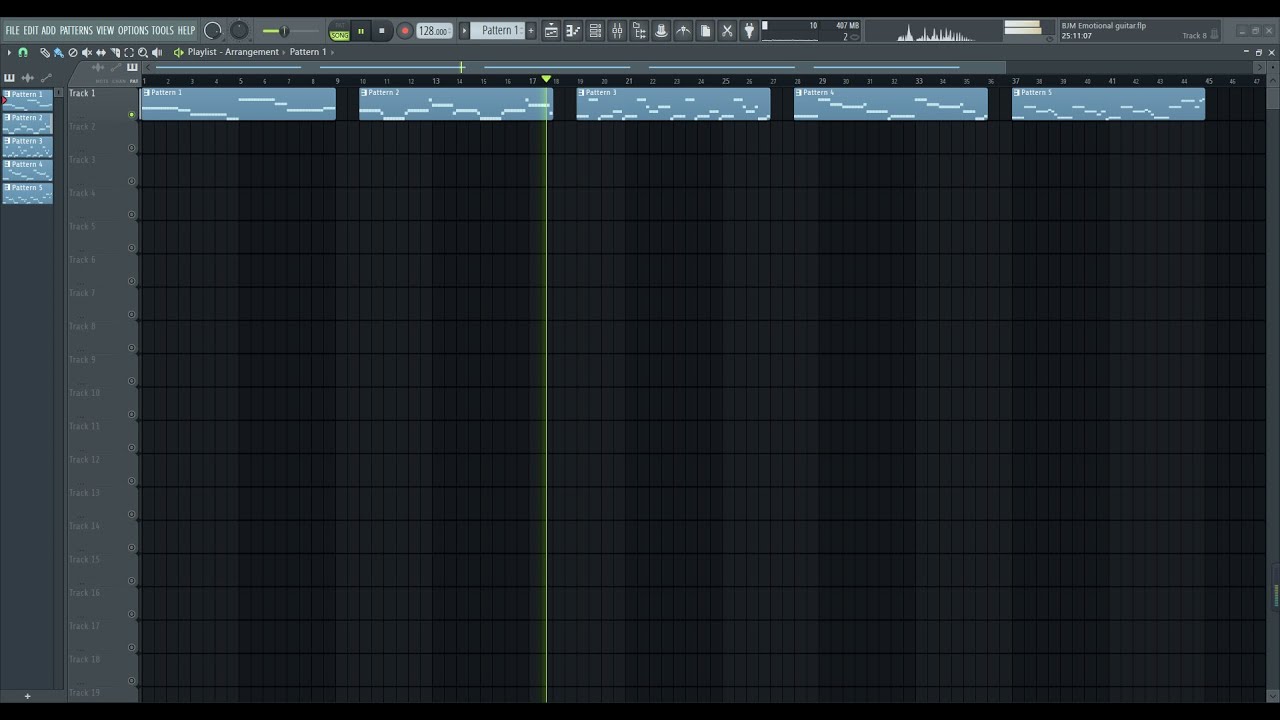1280x720 pixels.
Task: Add new pattern with plus button
Action: [531, 31]
